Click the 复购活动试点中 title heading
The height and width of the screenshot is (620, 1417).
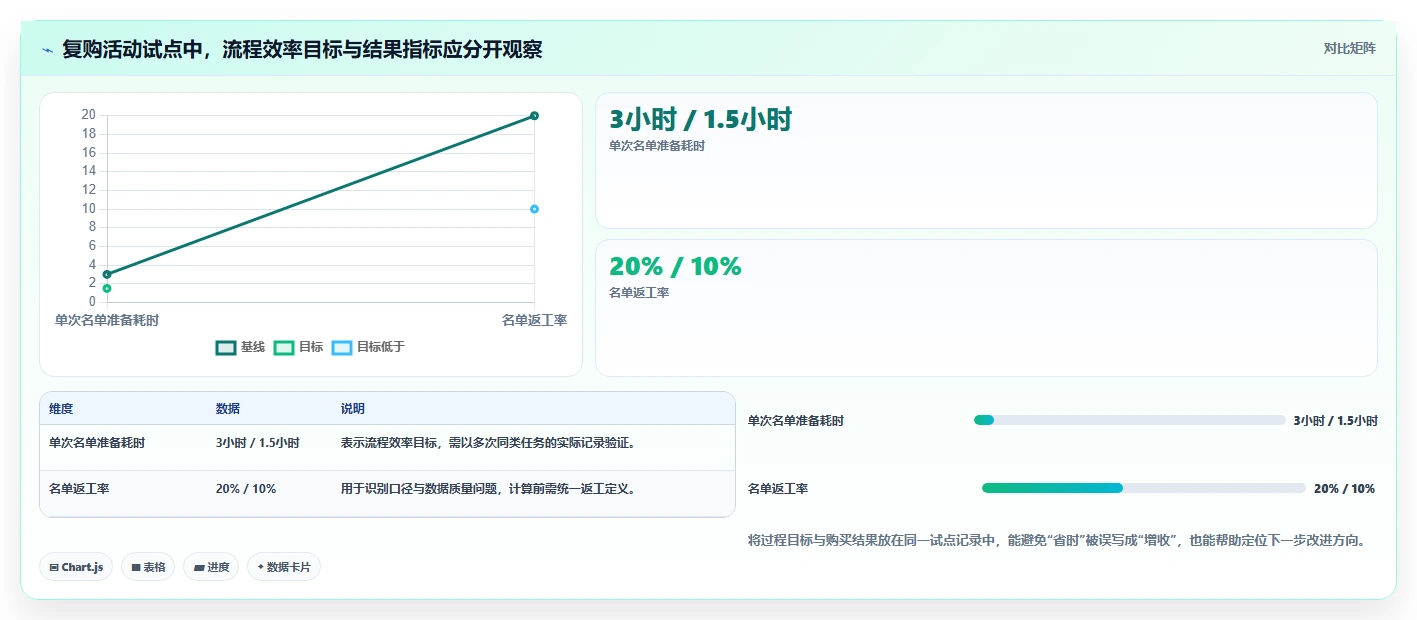click(x=302, y=49)
